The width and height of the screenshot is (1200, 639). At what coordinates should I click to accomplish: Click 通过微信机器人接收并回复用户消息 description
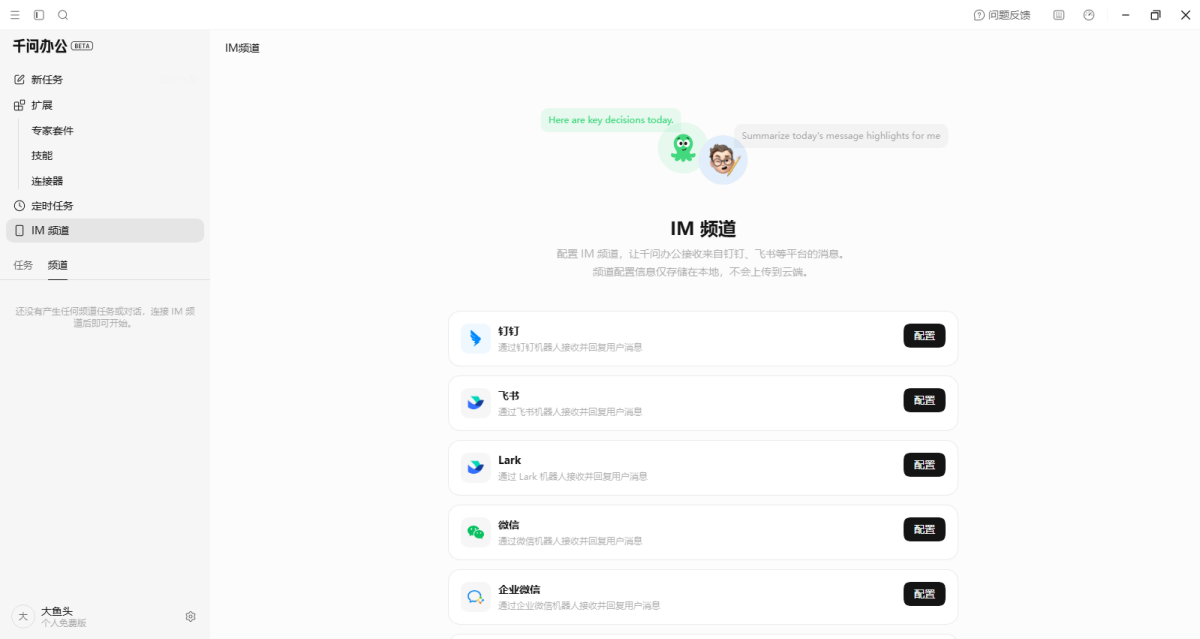[570, 541]
